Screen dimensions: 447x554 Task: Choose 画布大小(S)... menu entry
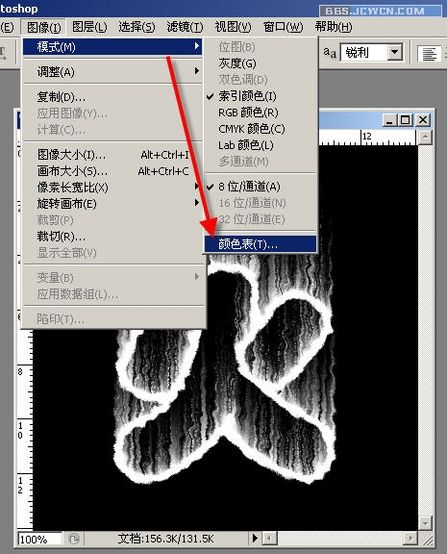point(113,171)
